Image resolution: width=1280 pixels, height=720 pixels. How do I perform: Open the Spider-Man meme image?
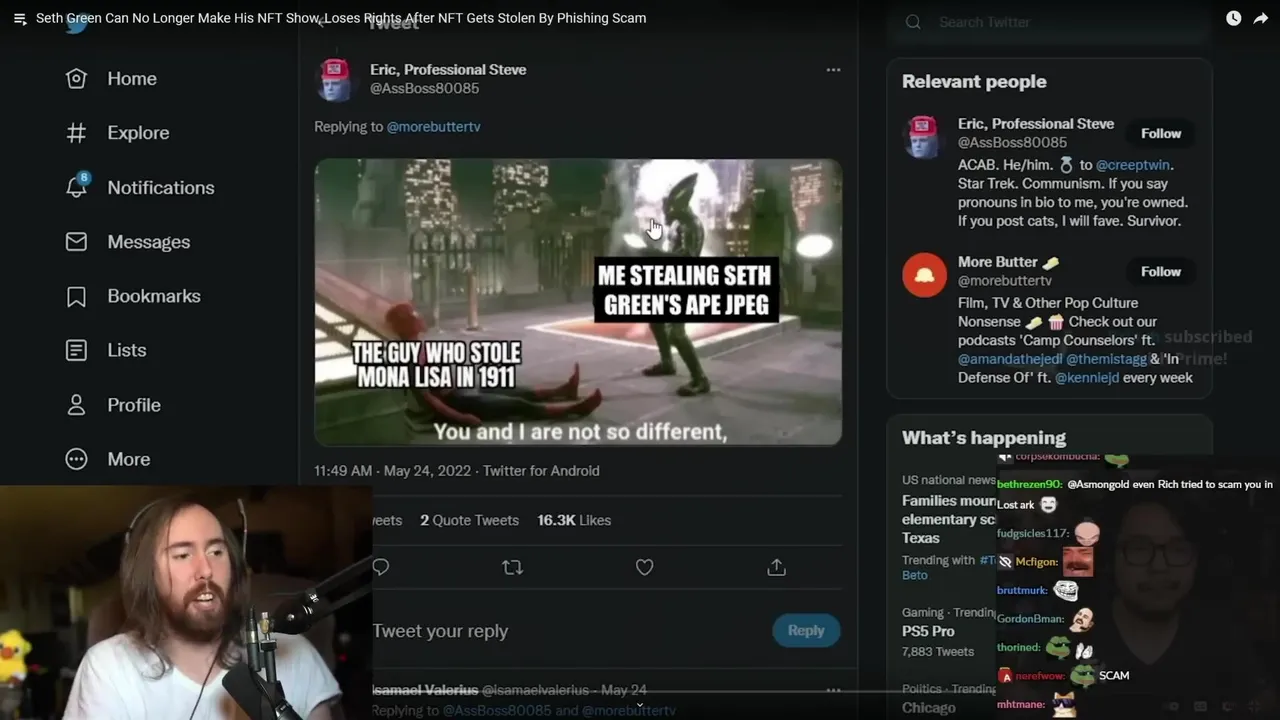[578, 301]
